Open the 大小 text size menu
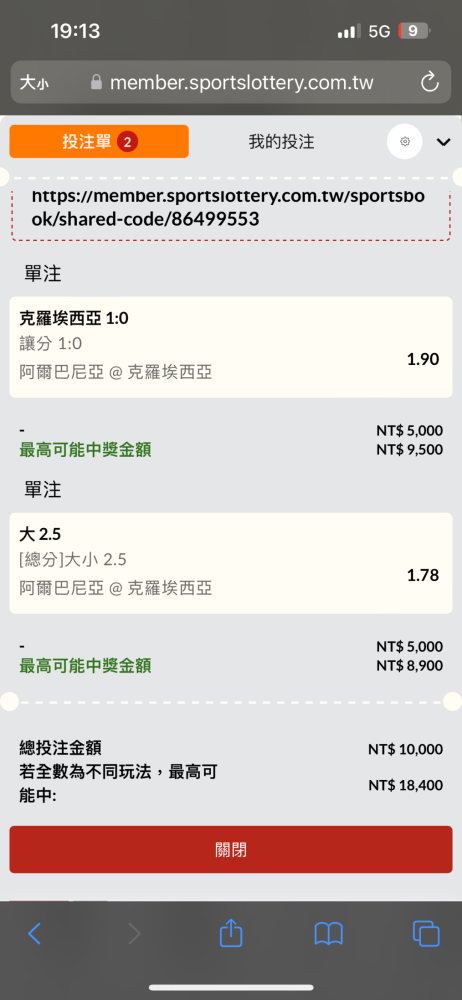 click(x=34, y=83)
